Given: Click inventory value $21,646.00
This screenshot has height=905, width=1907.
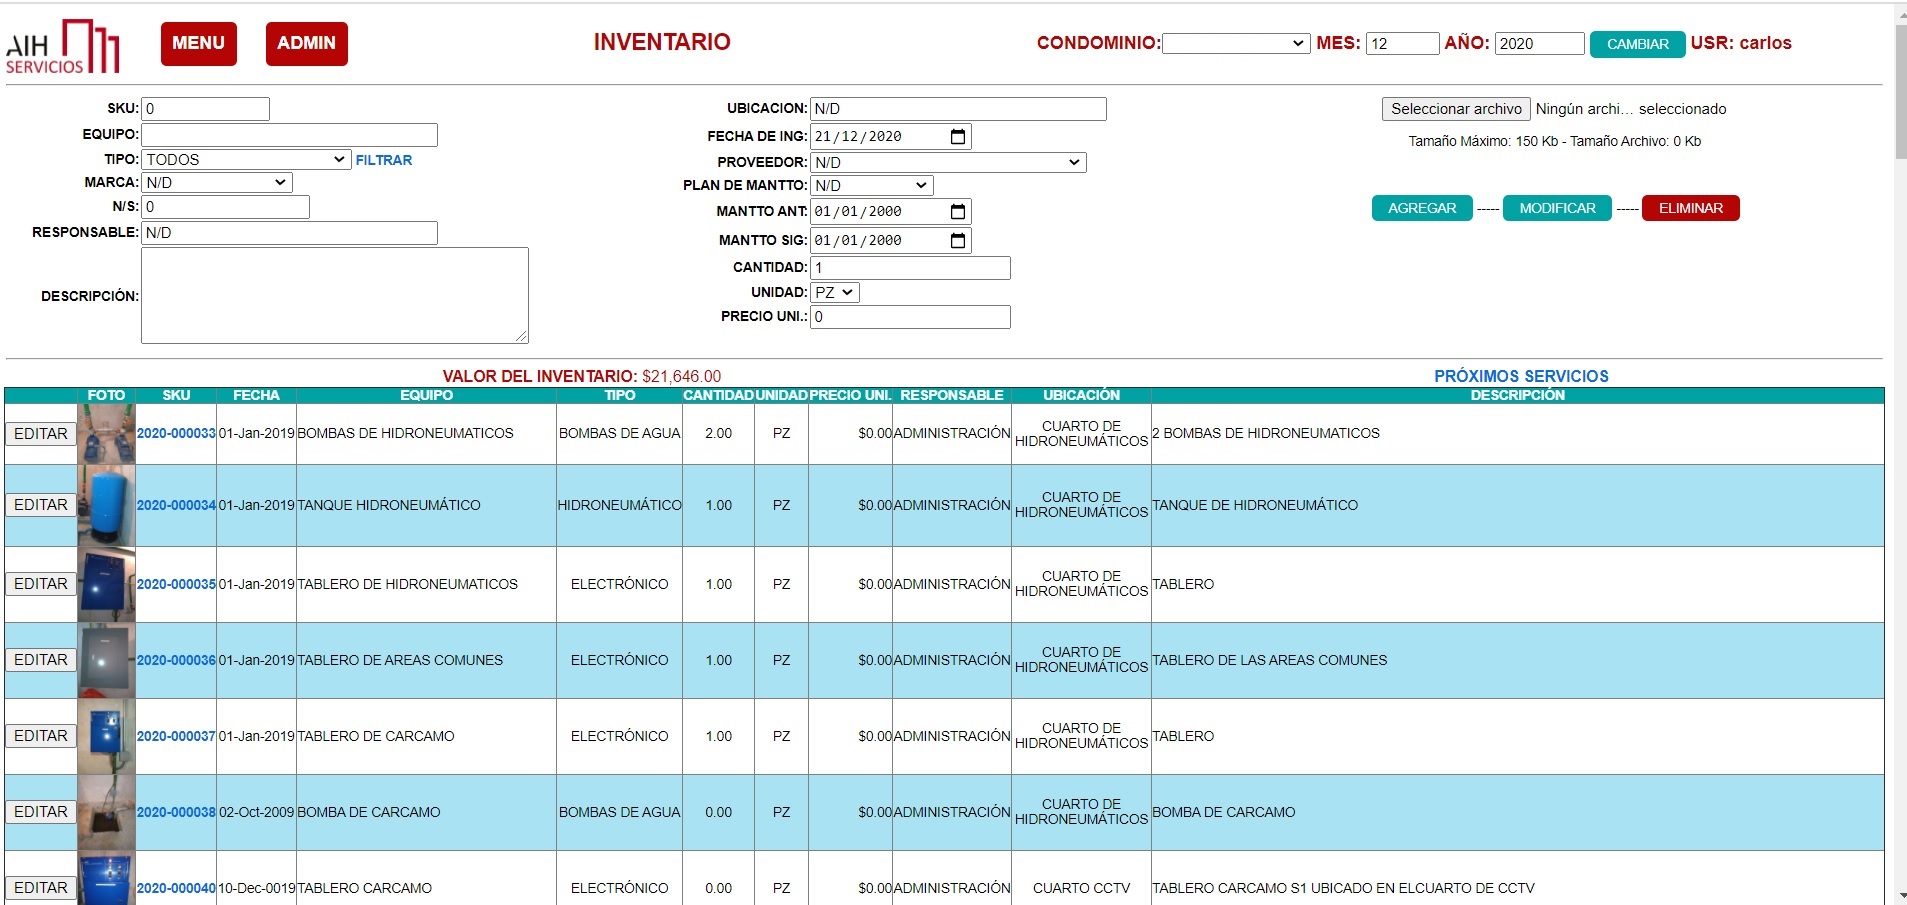Looking at the screenshot, I should click(x=681, y=376).
